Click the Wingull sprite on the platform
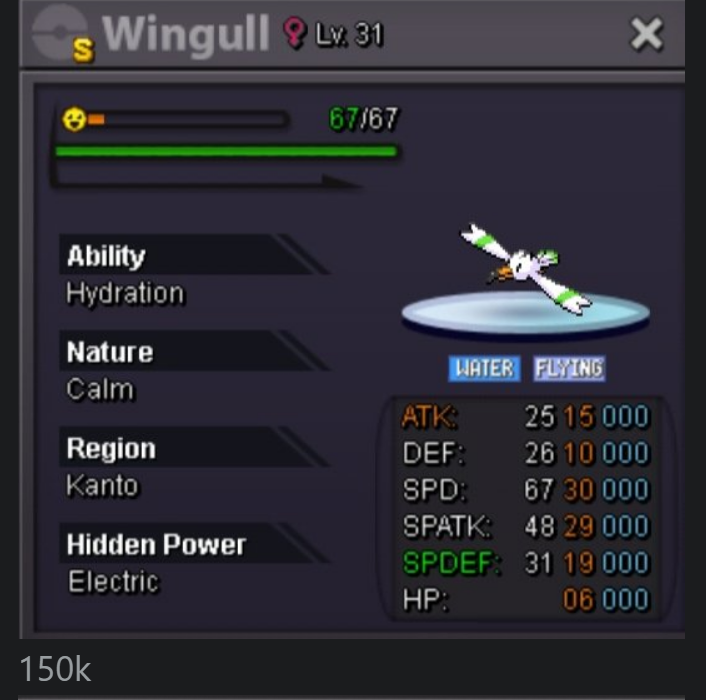The image size is (706, 700). (526, 269)
